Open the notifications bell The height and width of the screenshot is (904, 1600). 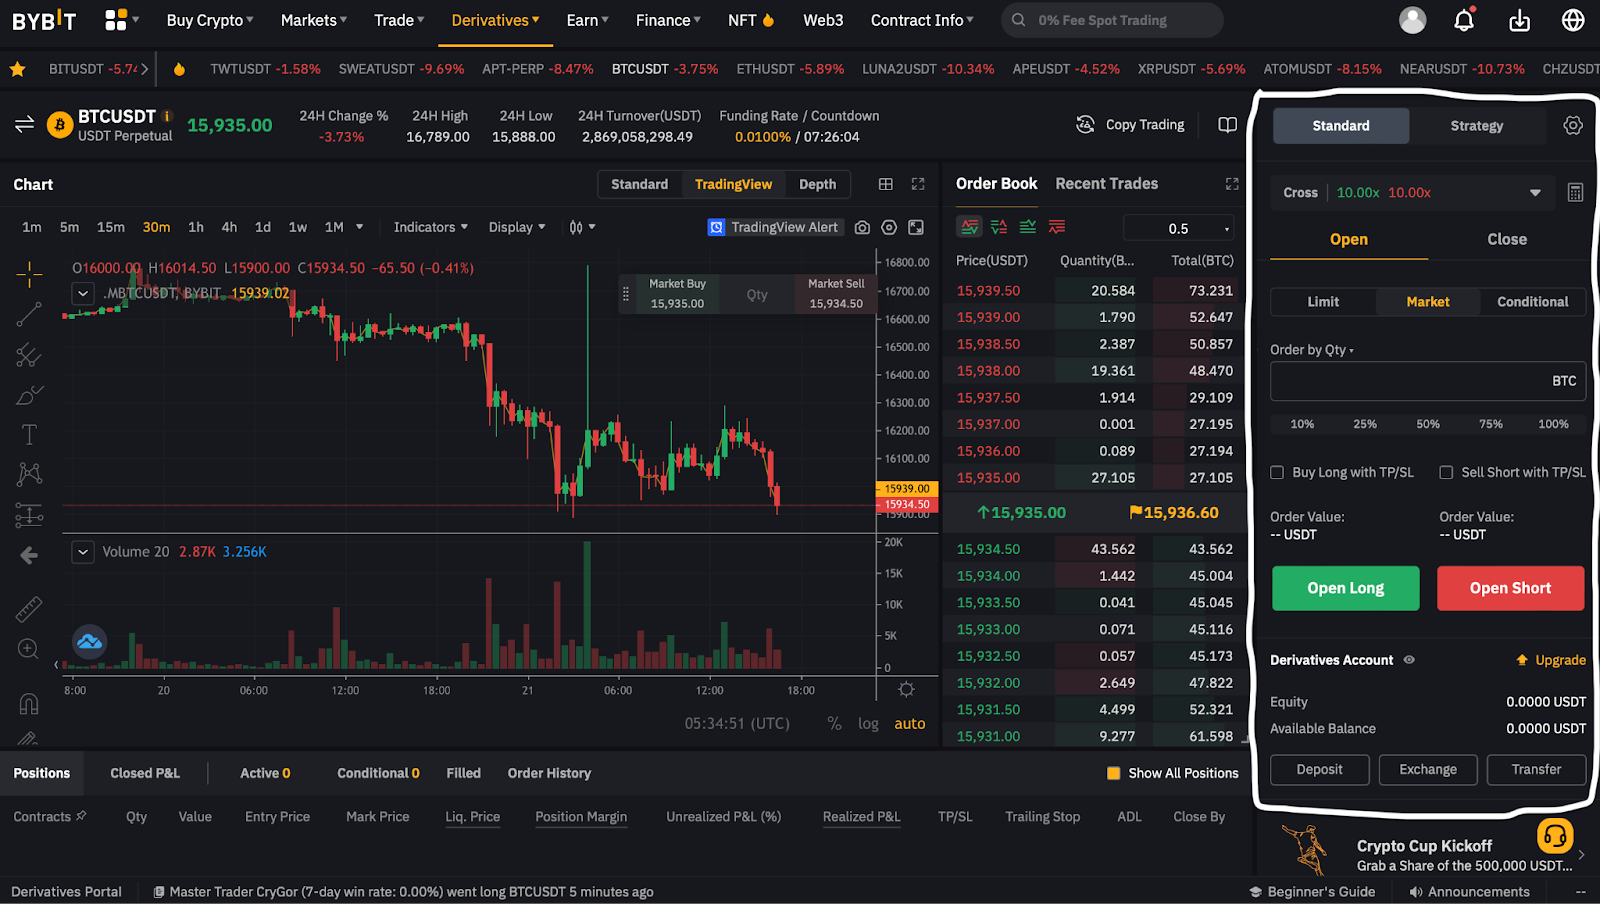point(1464,20)
